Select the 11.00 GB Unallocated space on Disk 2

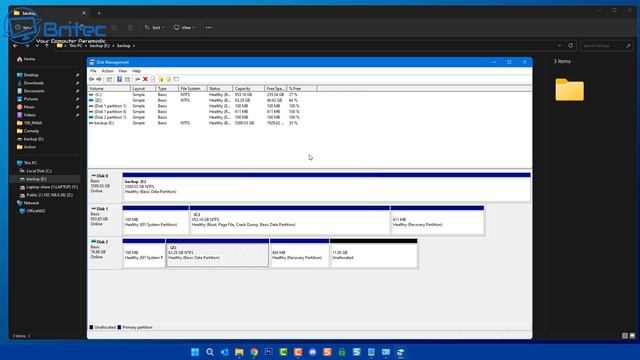[374, 253]
